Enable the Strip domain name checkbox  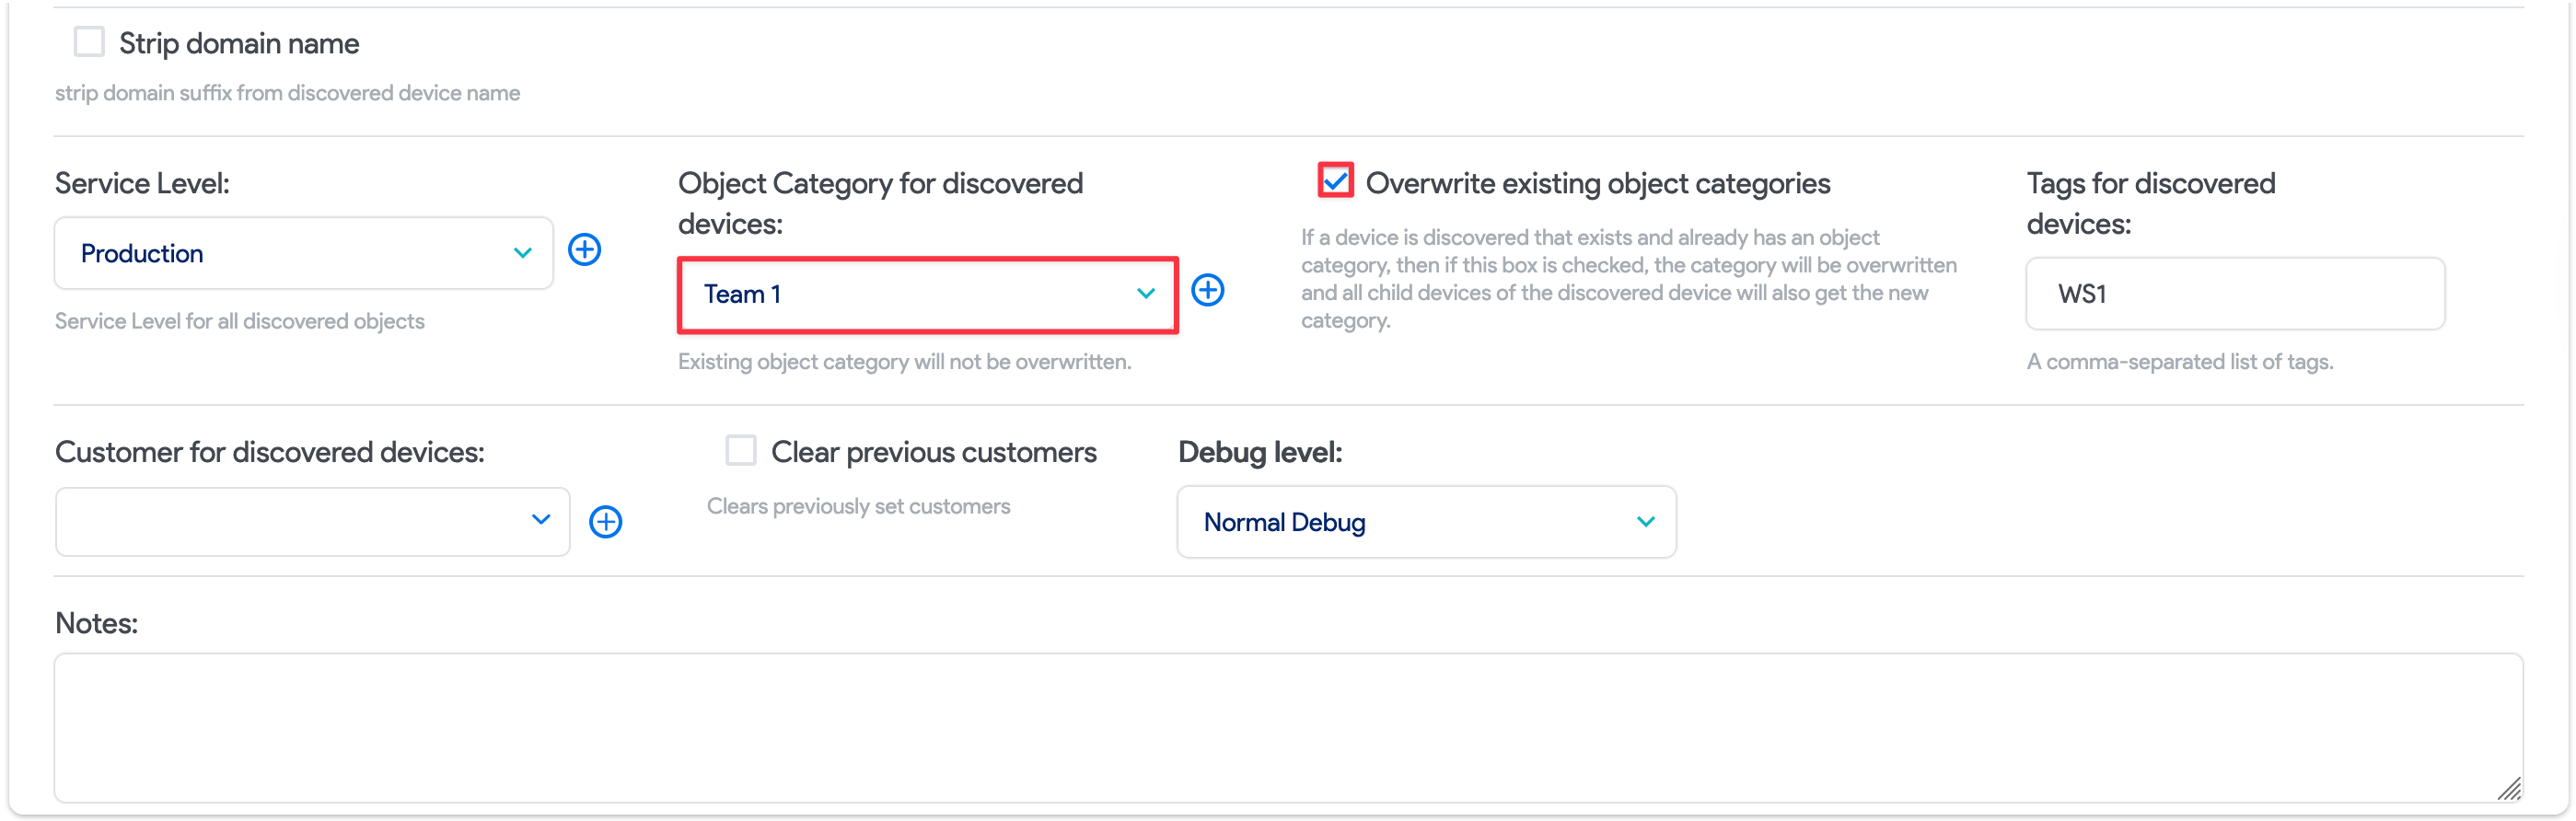89,41
